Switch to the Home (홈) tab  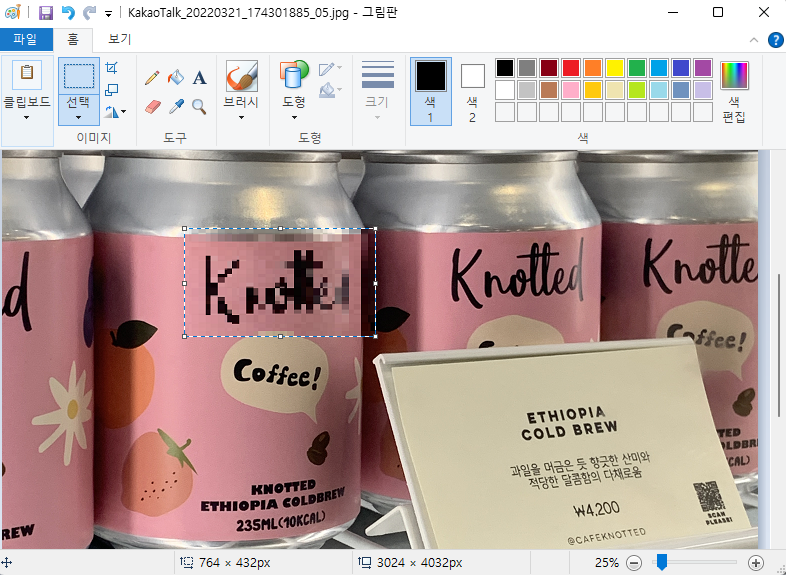coord(73,40)
